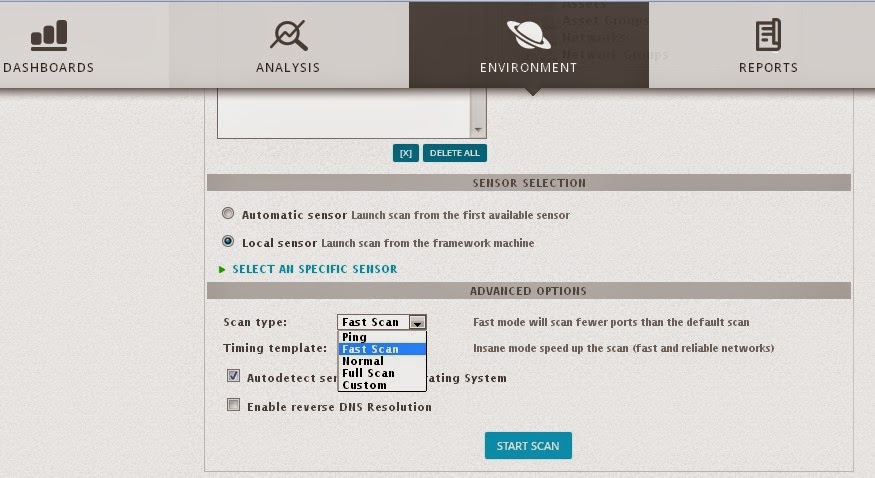Choose Normal from the scan type list

[362, 361]
